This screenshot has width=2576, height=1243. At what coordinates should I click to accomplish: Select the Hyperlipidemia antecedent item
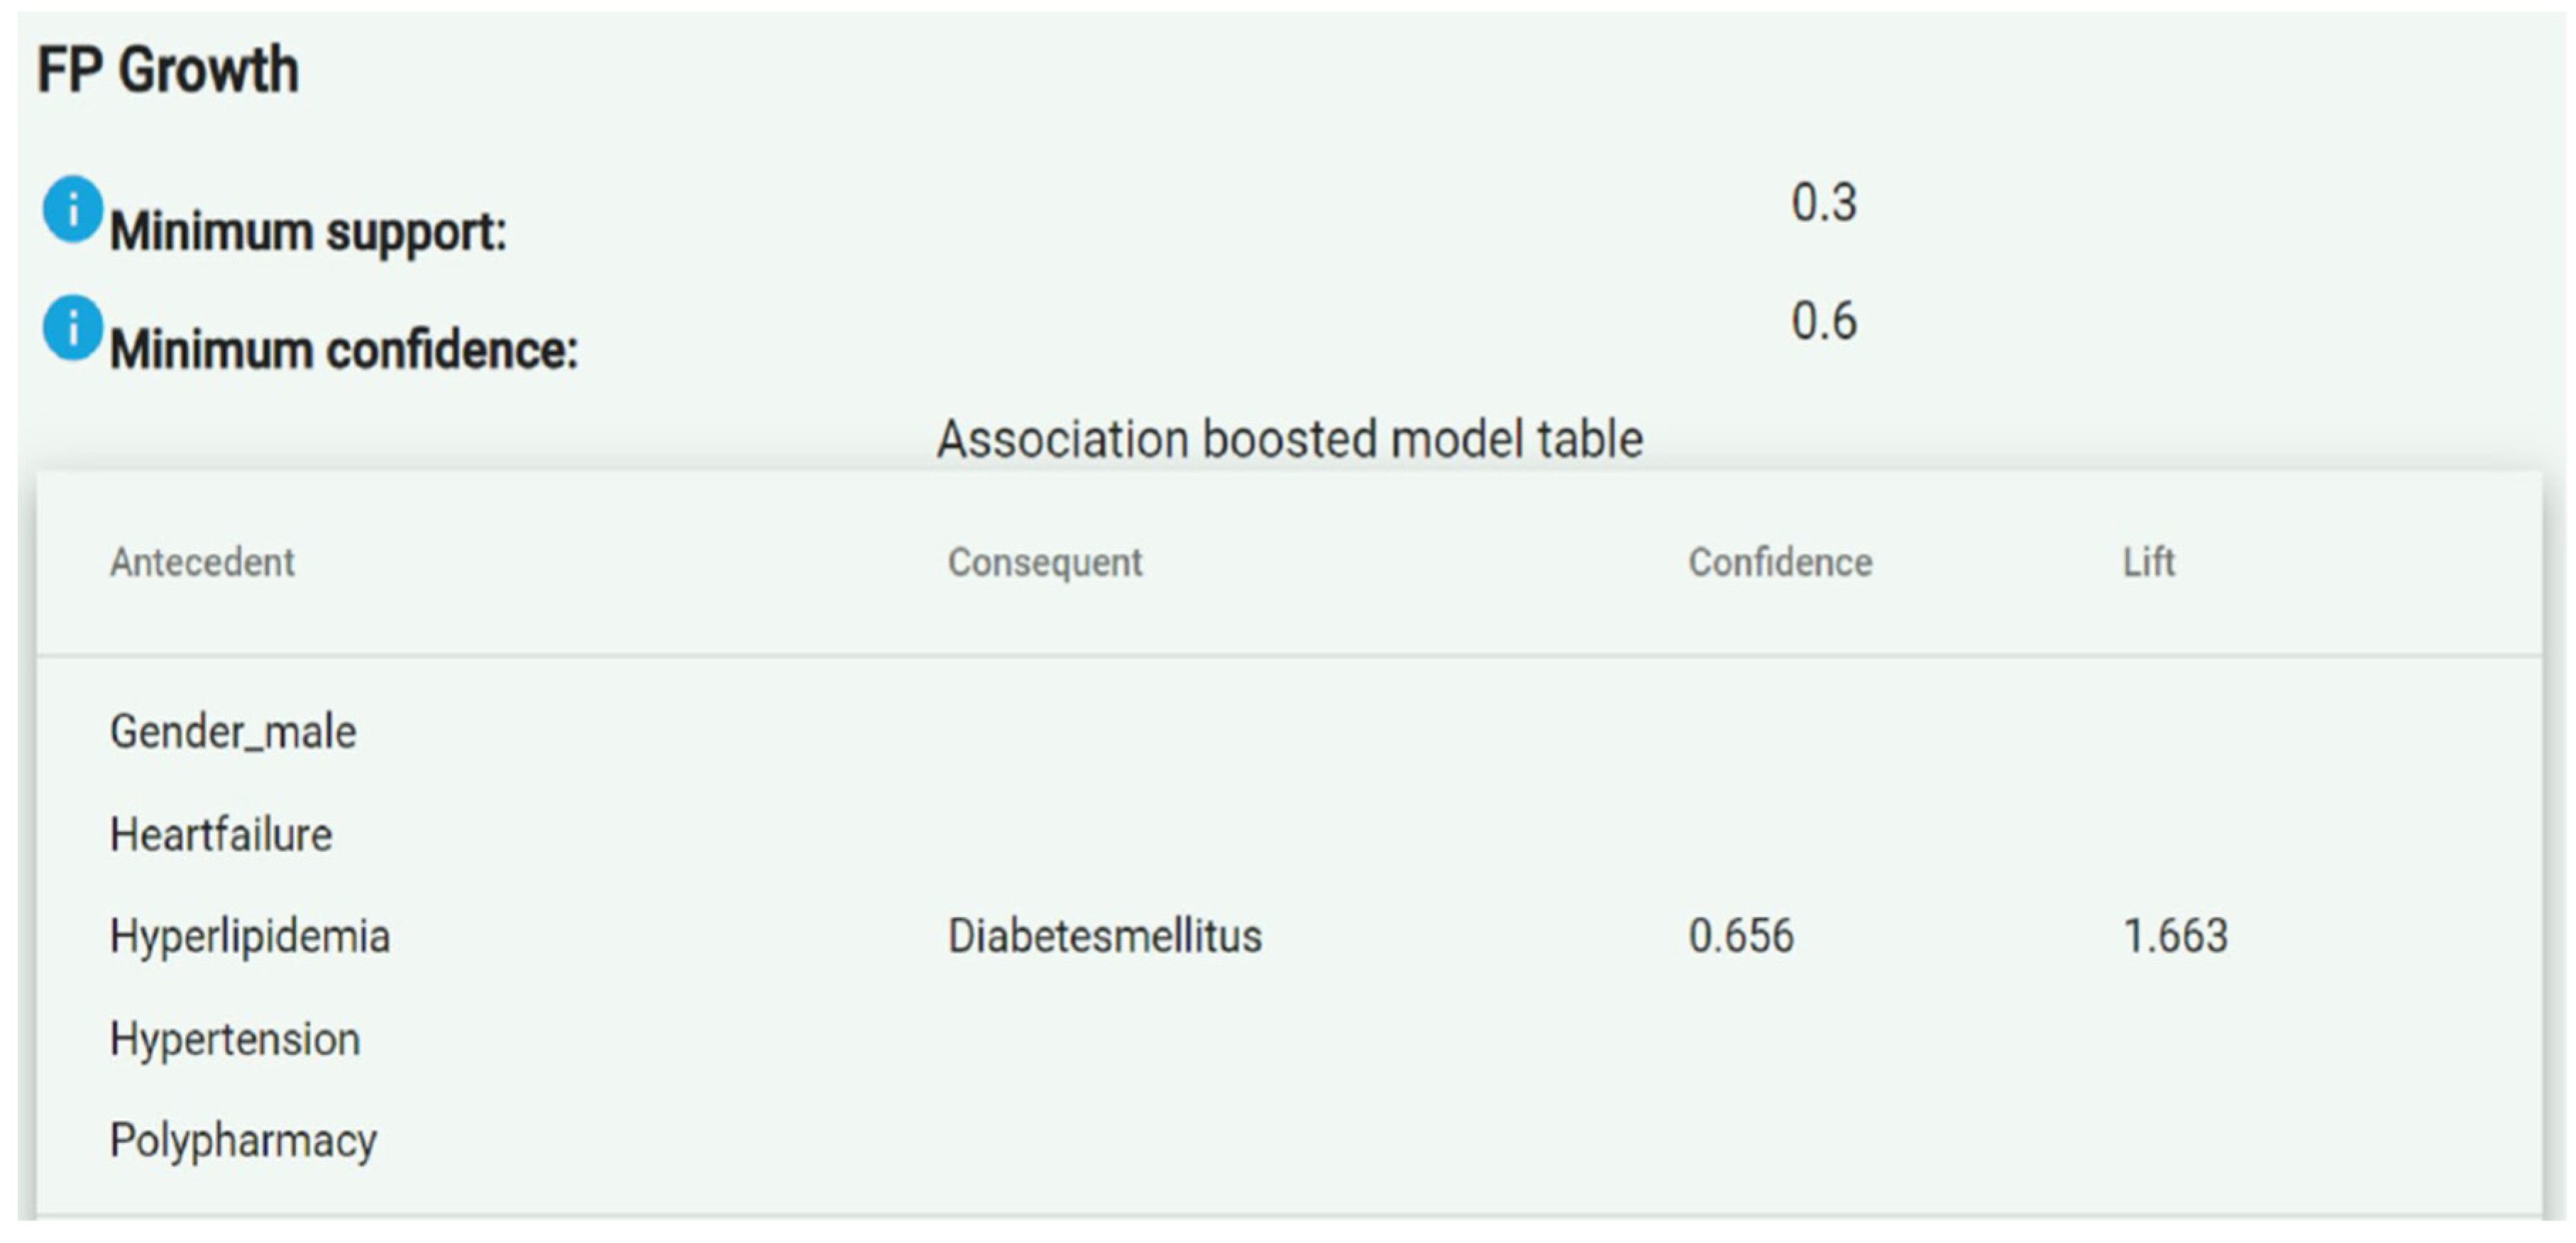pyautogui.click(x=250, y=936)
